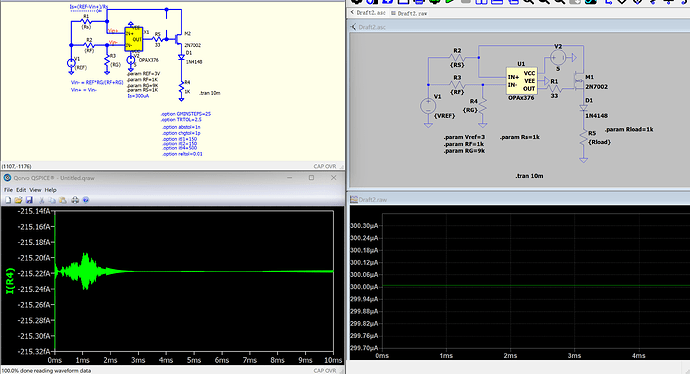Image resolution: width=690 pixels, height=374 pixels.
Task: Select resistor R3 (RG) in QSPICE schematic
Action: point(107,62)
